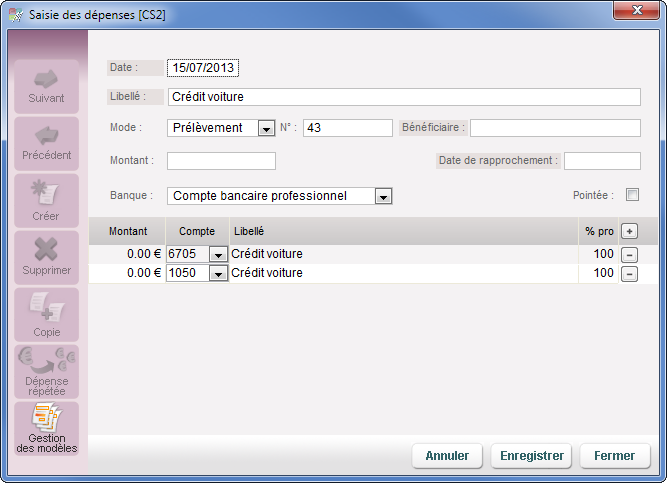Remove the 6705 line with minus button
The height and width of the screenshot is (483, 667).
click(x=629, y=254)
